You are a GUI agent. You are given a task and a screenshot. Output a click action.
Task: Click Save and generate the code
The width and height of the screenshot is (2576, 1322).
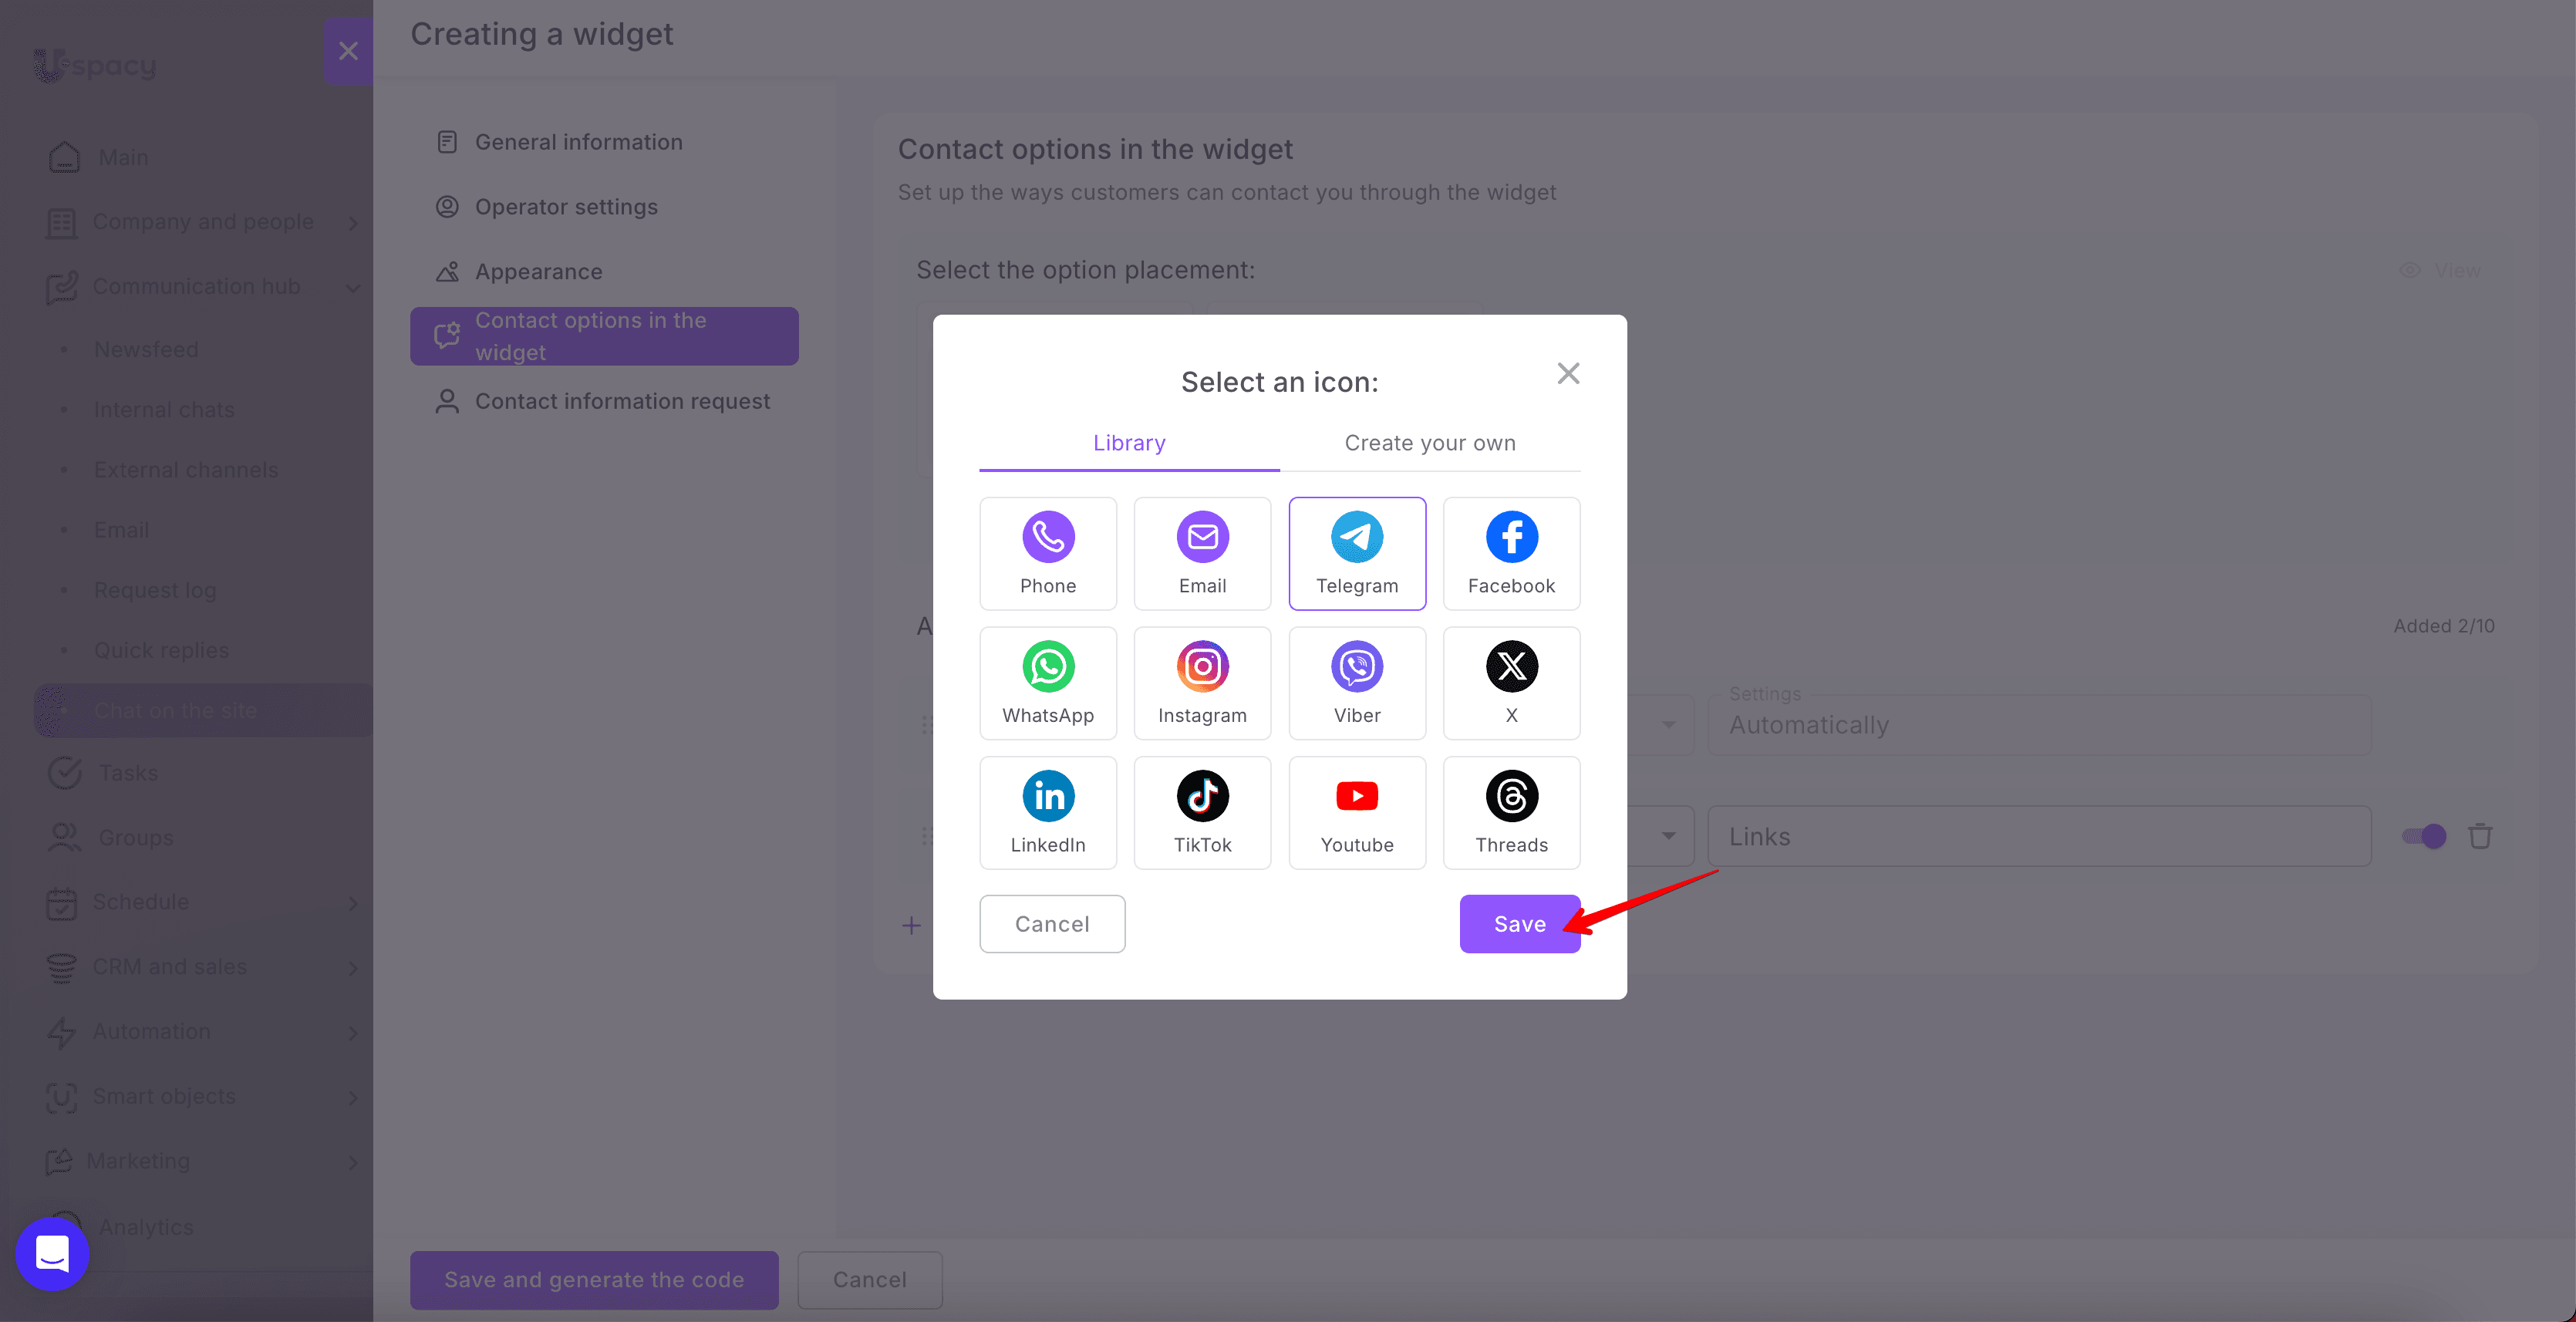coord(594,1280)
